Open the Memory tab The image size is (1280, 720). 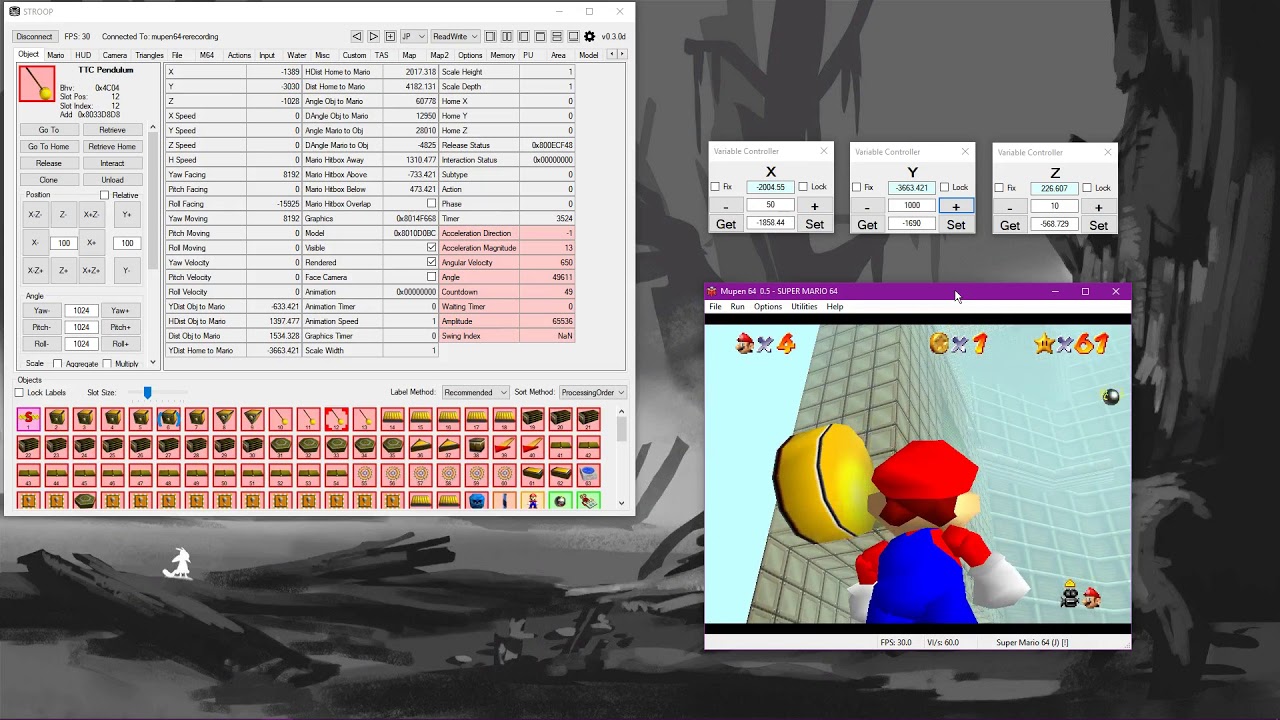(x=503, y=55)
